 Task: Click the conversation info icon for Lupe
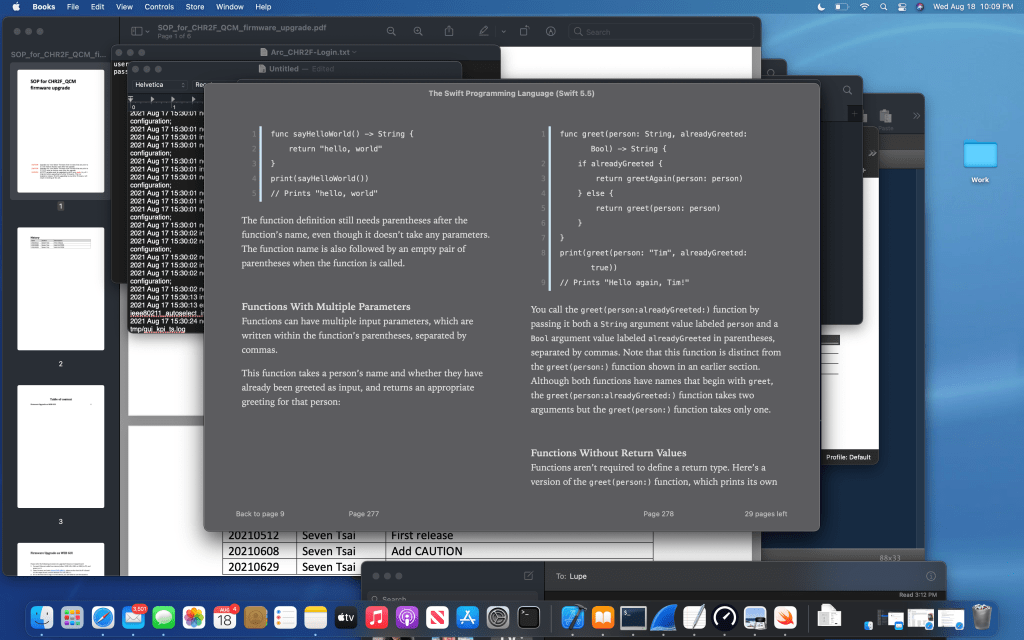tap(931, 576)
